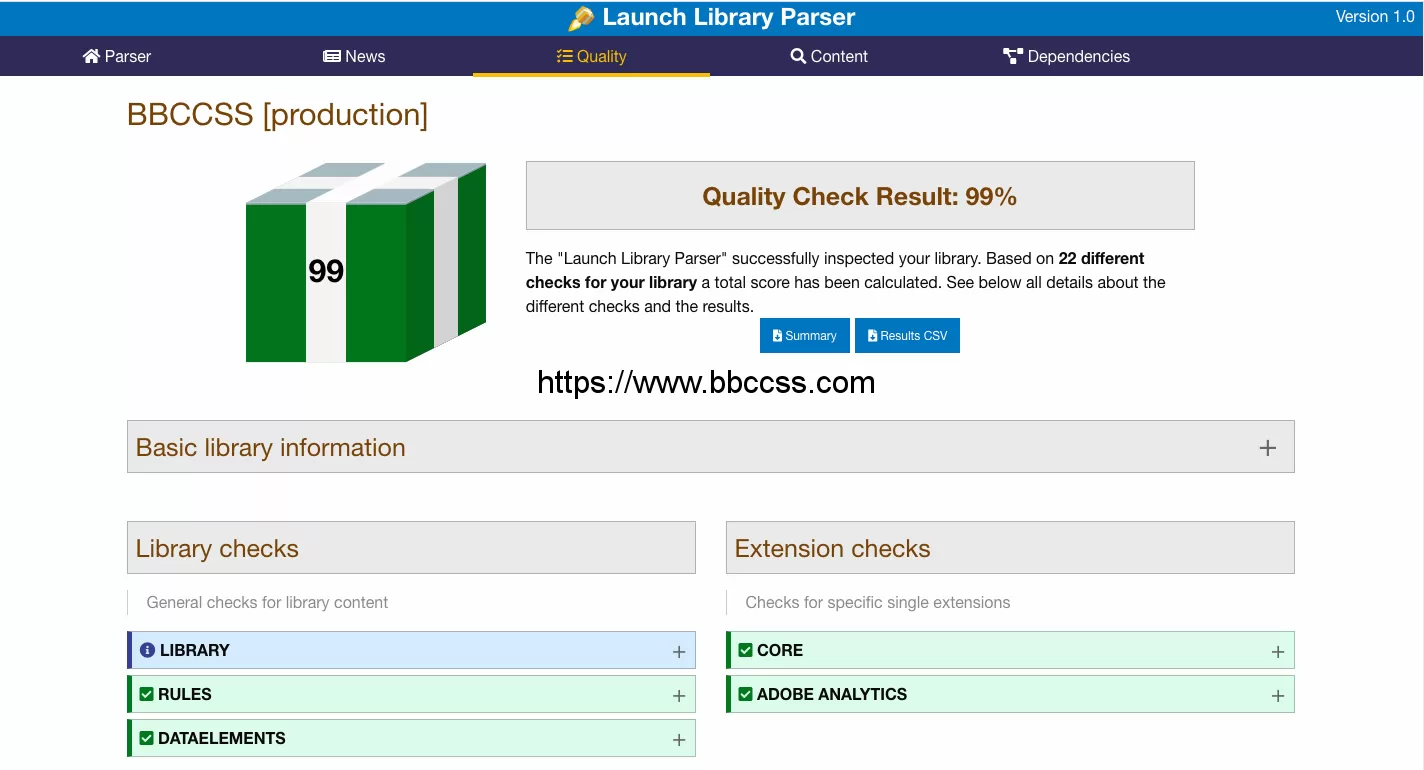Click the checklist icon beside Quality
The height and width of the screenshot is (770, 1424).
pos(565,56)
